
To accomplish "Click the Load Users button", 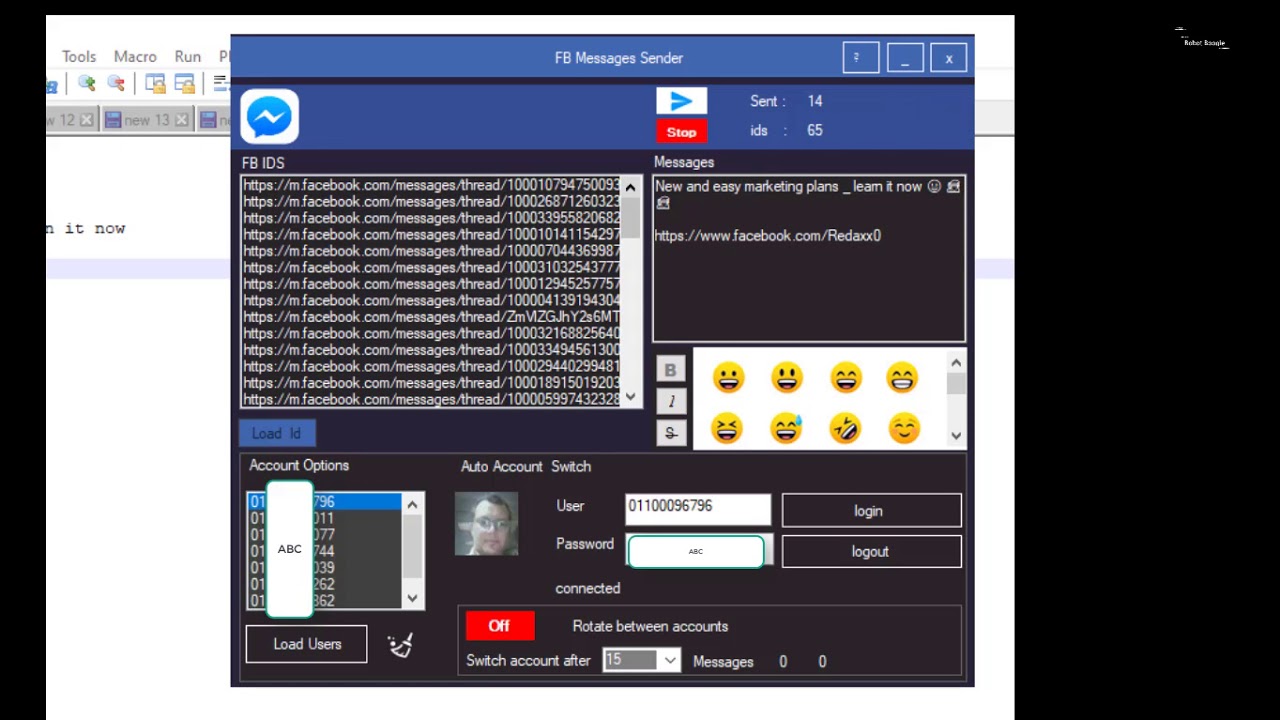I will pos(307,644).
